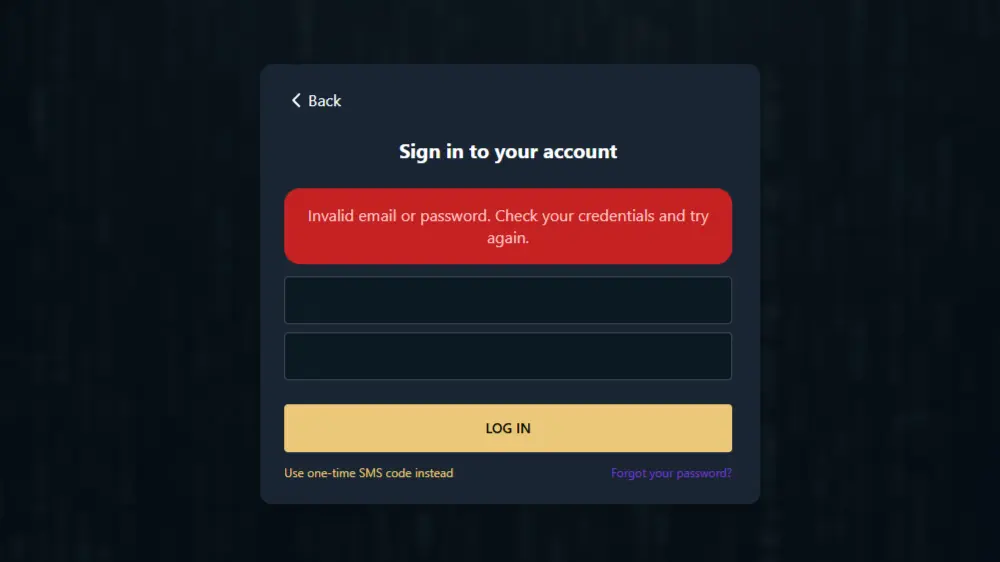
Task: Place cursor in the password field
Action: [x=508, y=356]
